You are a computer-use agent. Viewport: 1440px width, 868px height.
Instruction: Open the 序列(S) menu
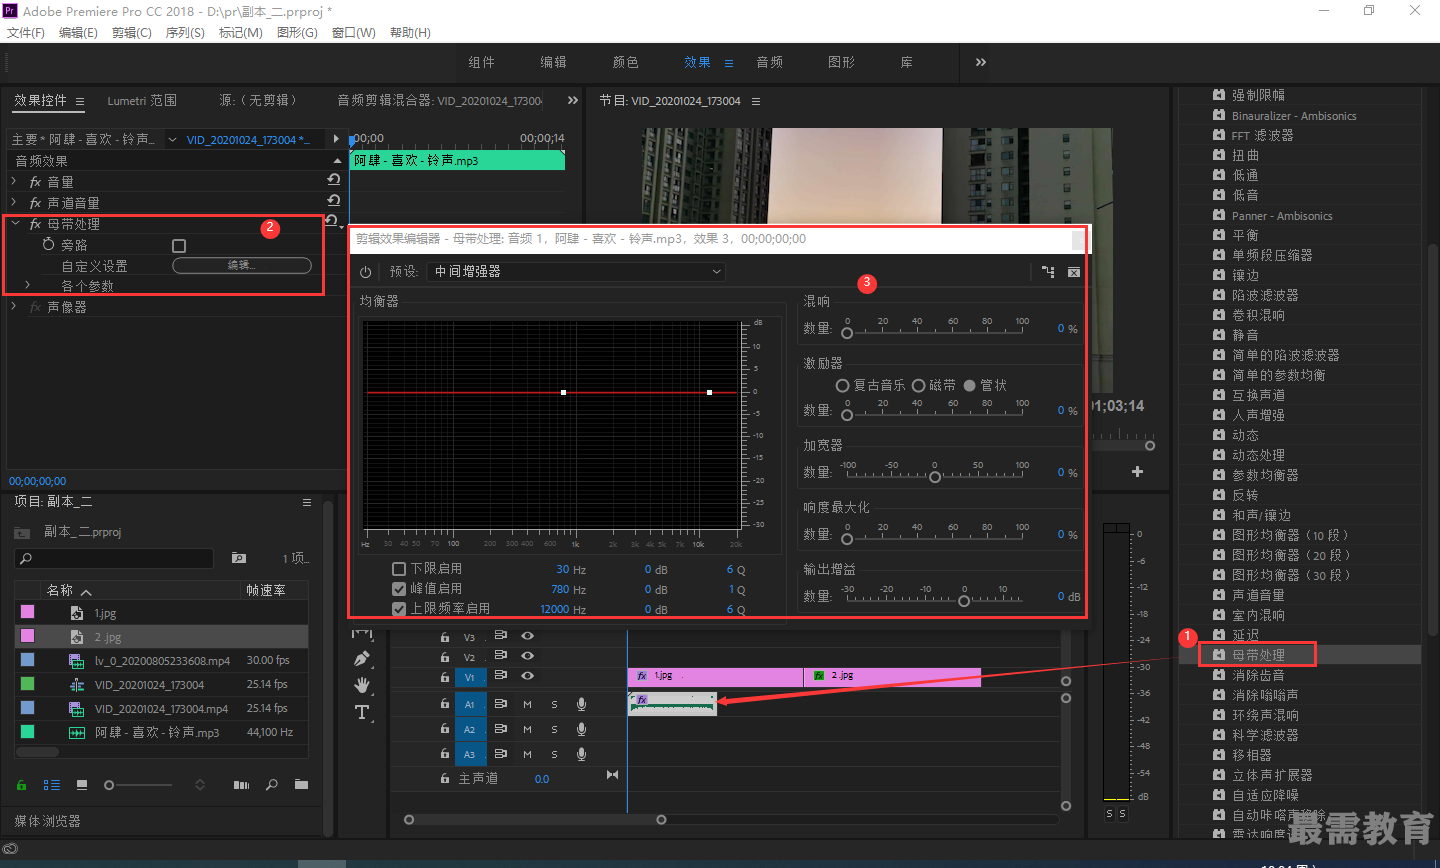pyautogui.click(x=185, y=33)
